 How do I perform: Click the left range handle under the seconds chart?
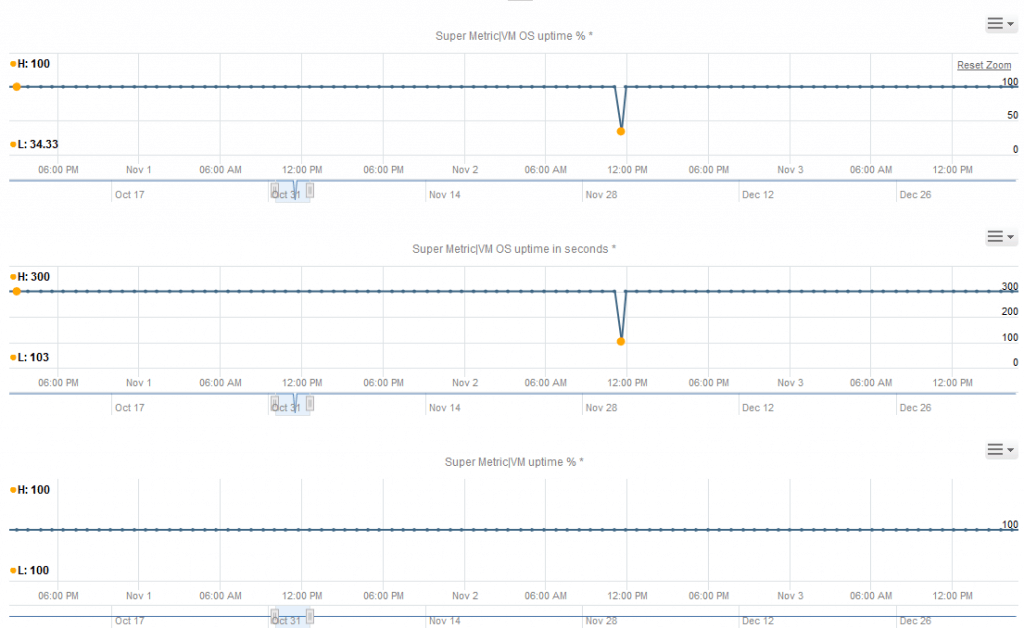click(275, 403)
